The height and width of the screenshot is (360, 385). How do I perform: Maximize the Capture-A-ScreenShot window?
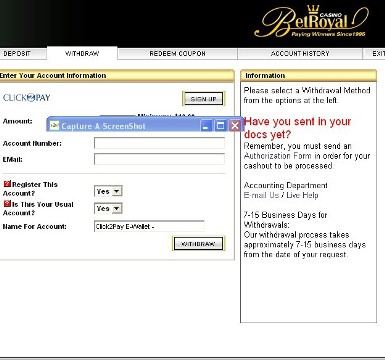tap(220, 126)
